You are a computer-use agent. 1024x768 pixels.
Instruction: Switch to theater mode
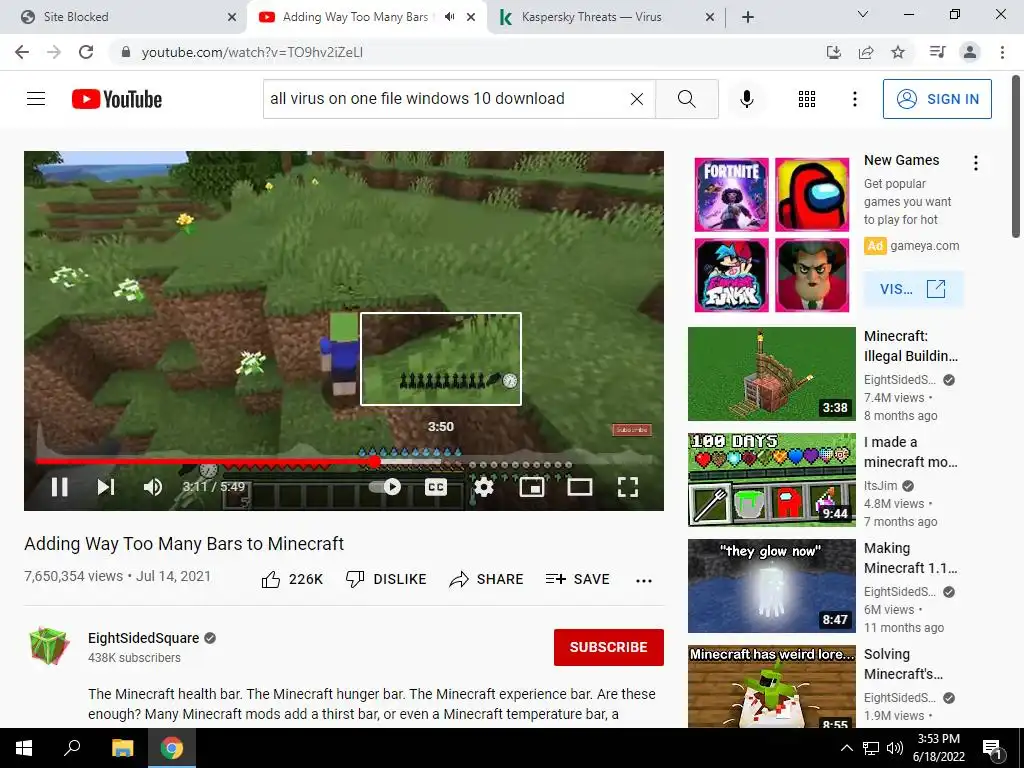tap(579, 487)
